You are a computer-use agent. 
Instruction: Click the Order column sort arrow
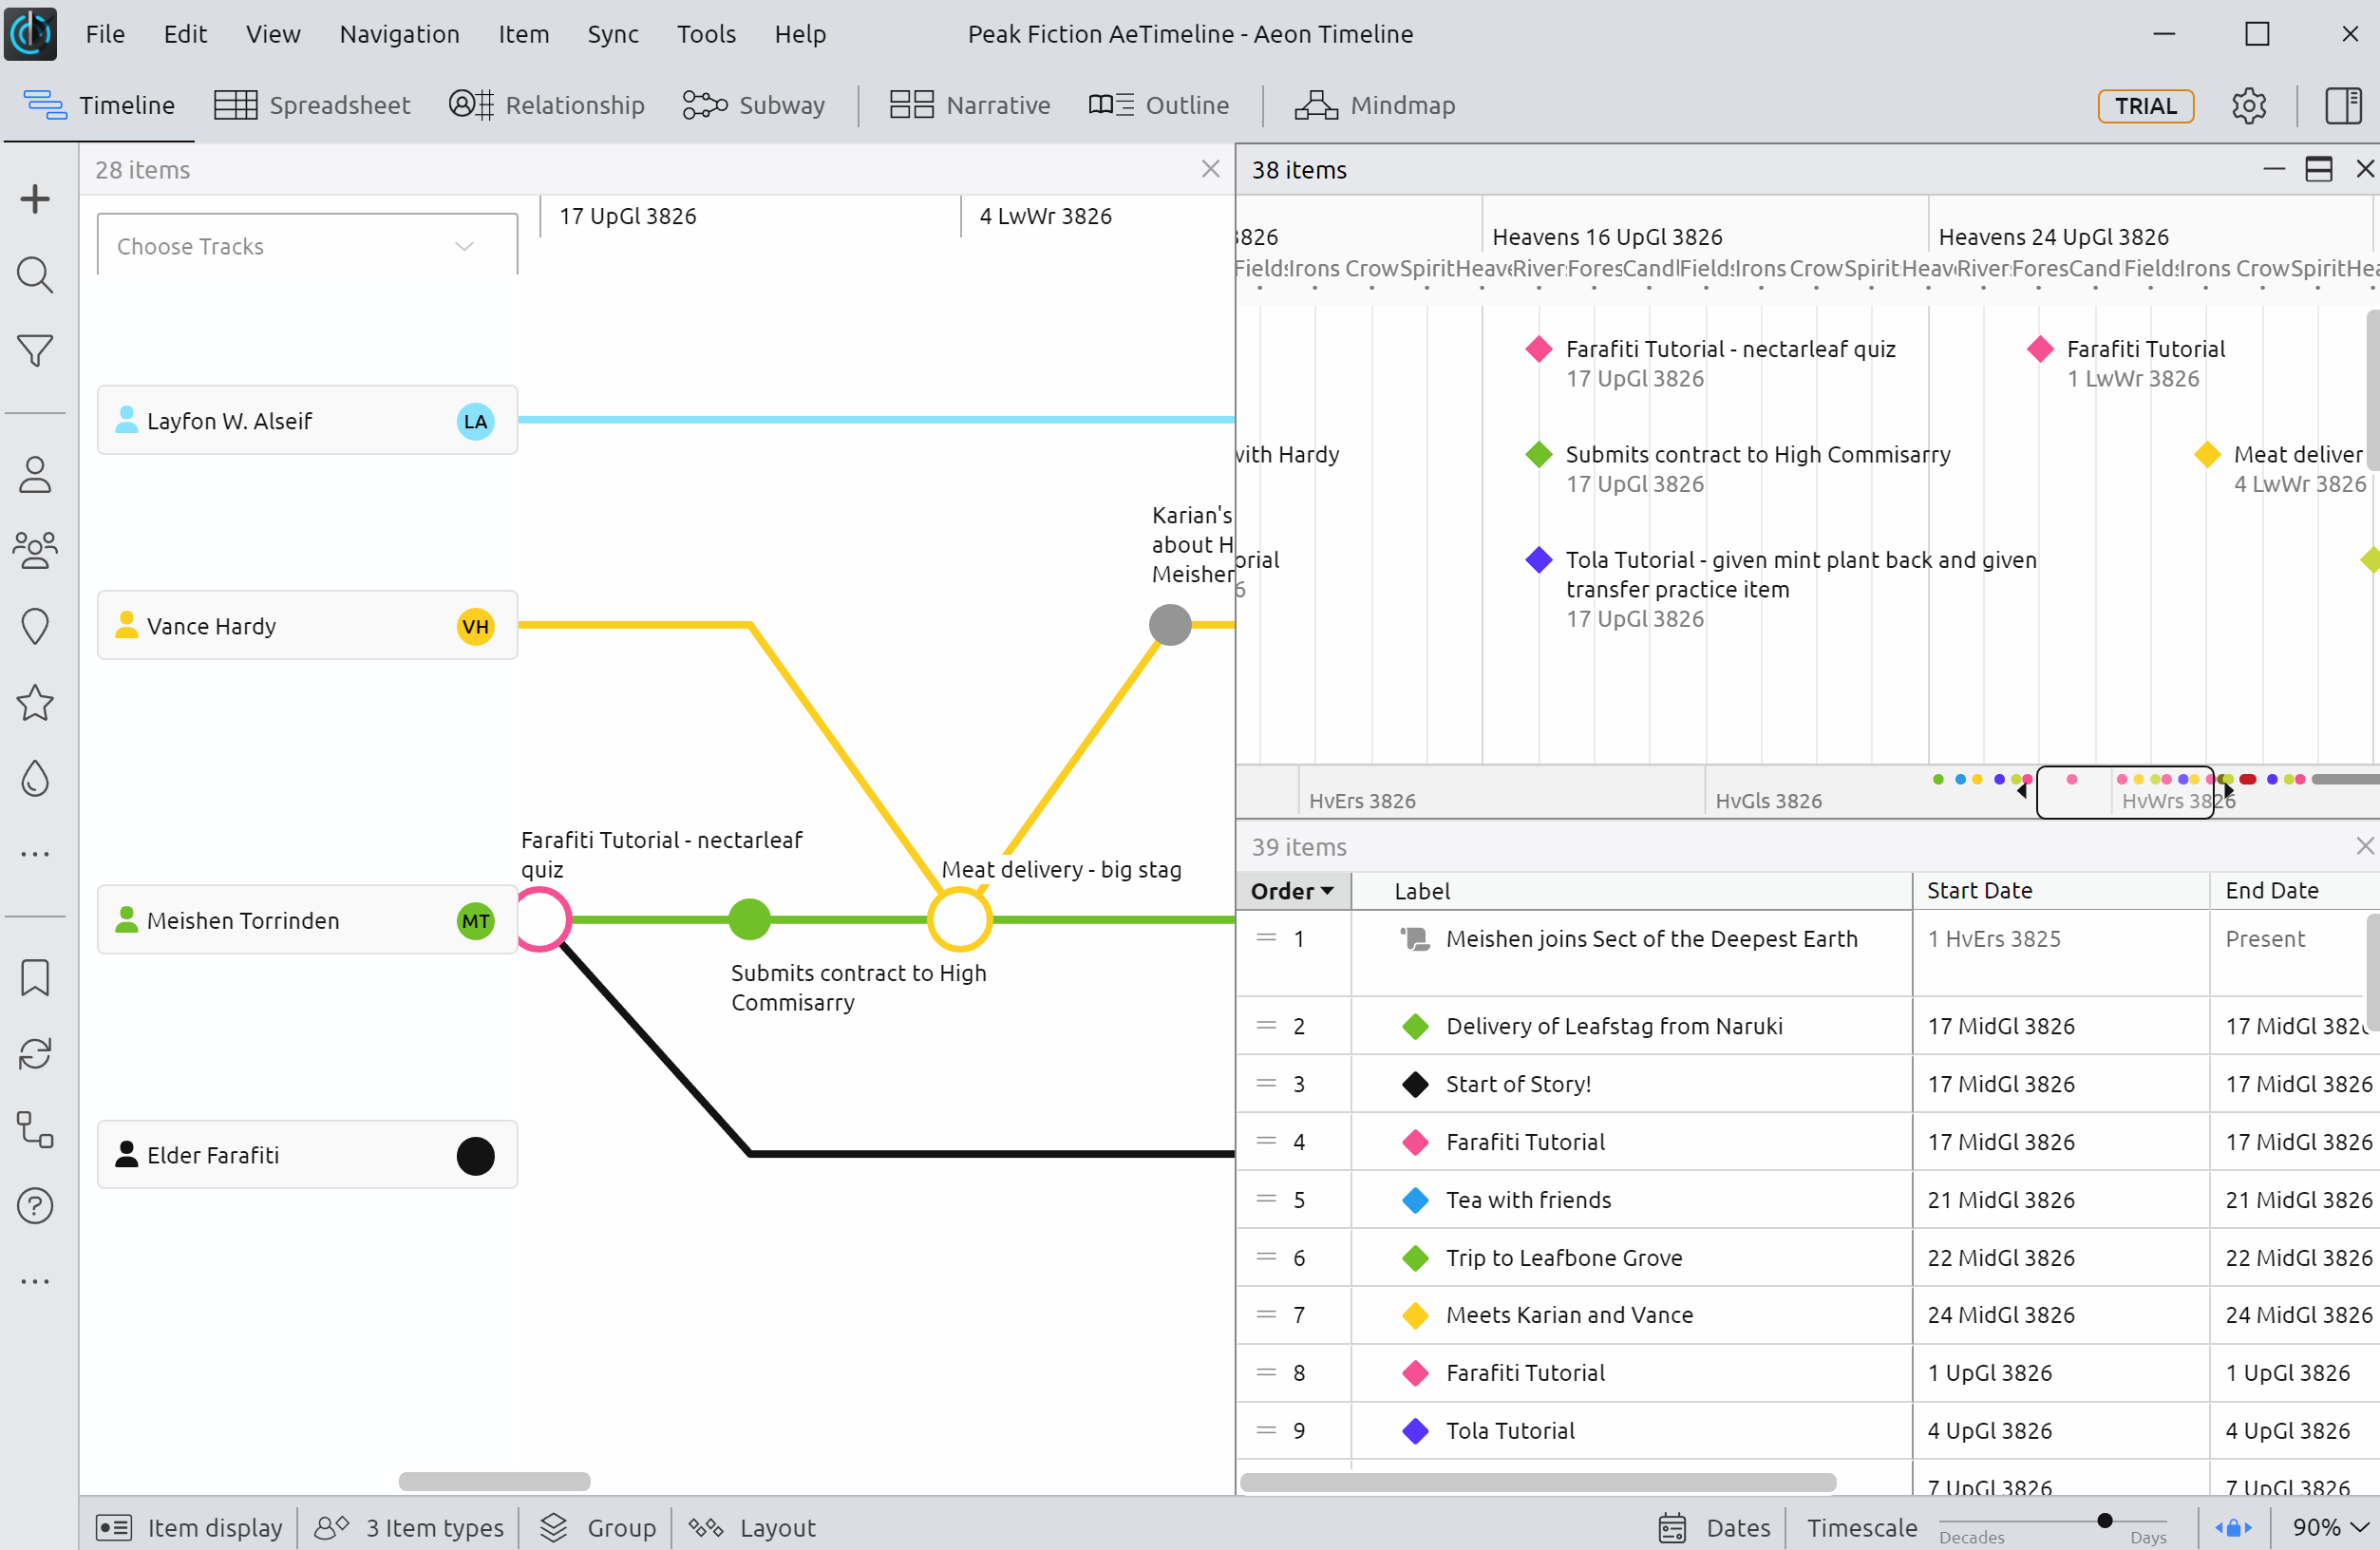pos(1327,891)
